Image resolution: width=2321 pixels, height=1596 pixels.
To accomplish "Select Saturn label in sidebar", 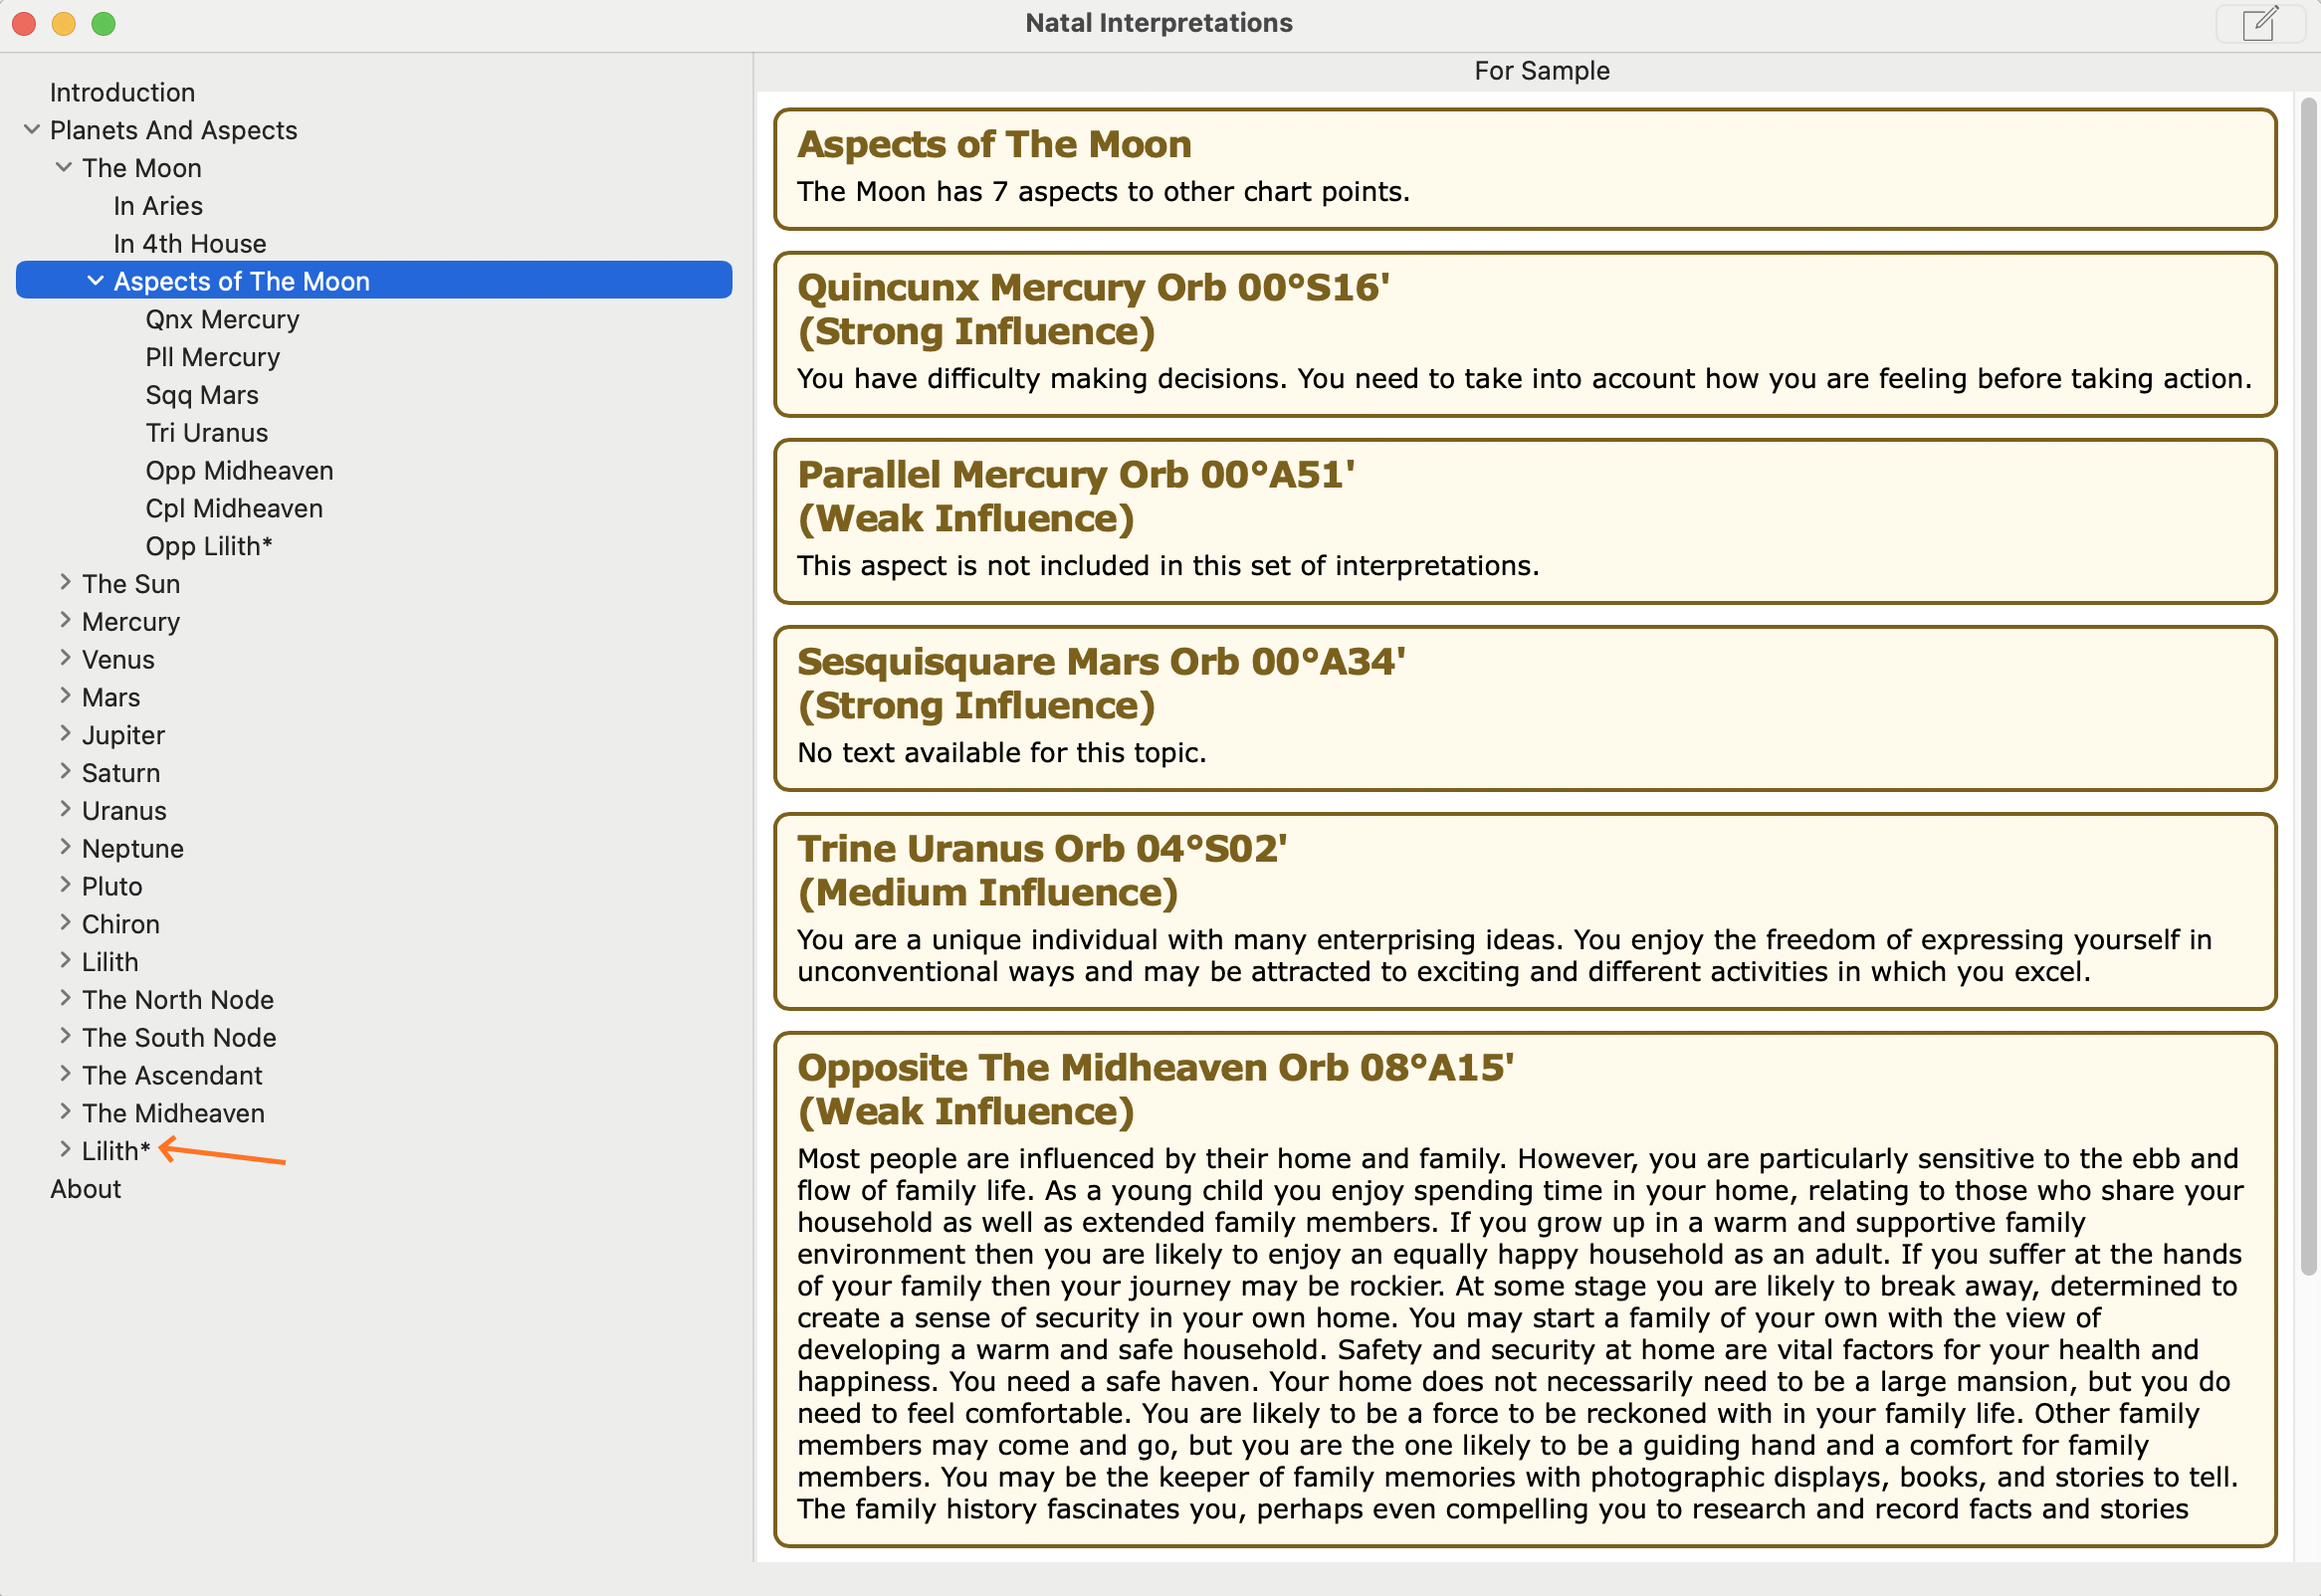I will tap(121, 773).
